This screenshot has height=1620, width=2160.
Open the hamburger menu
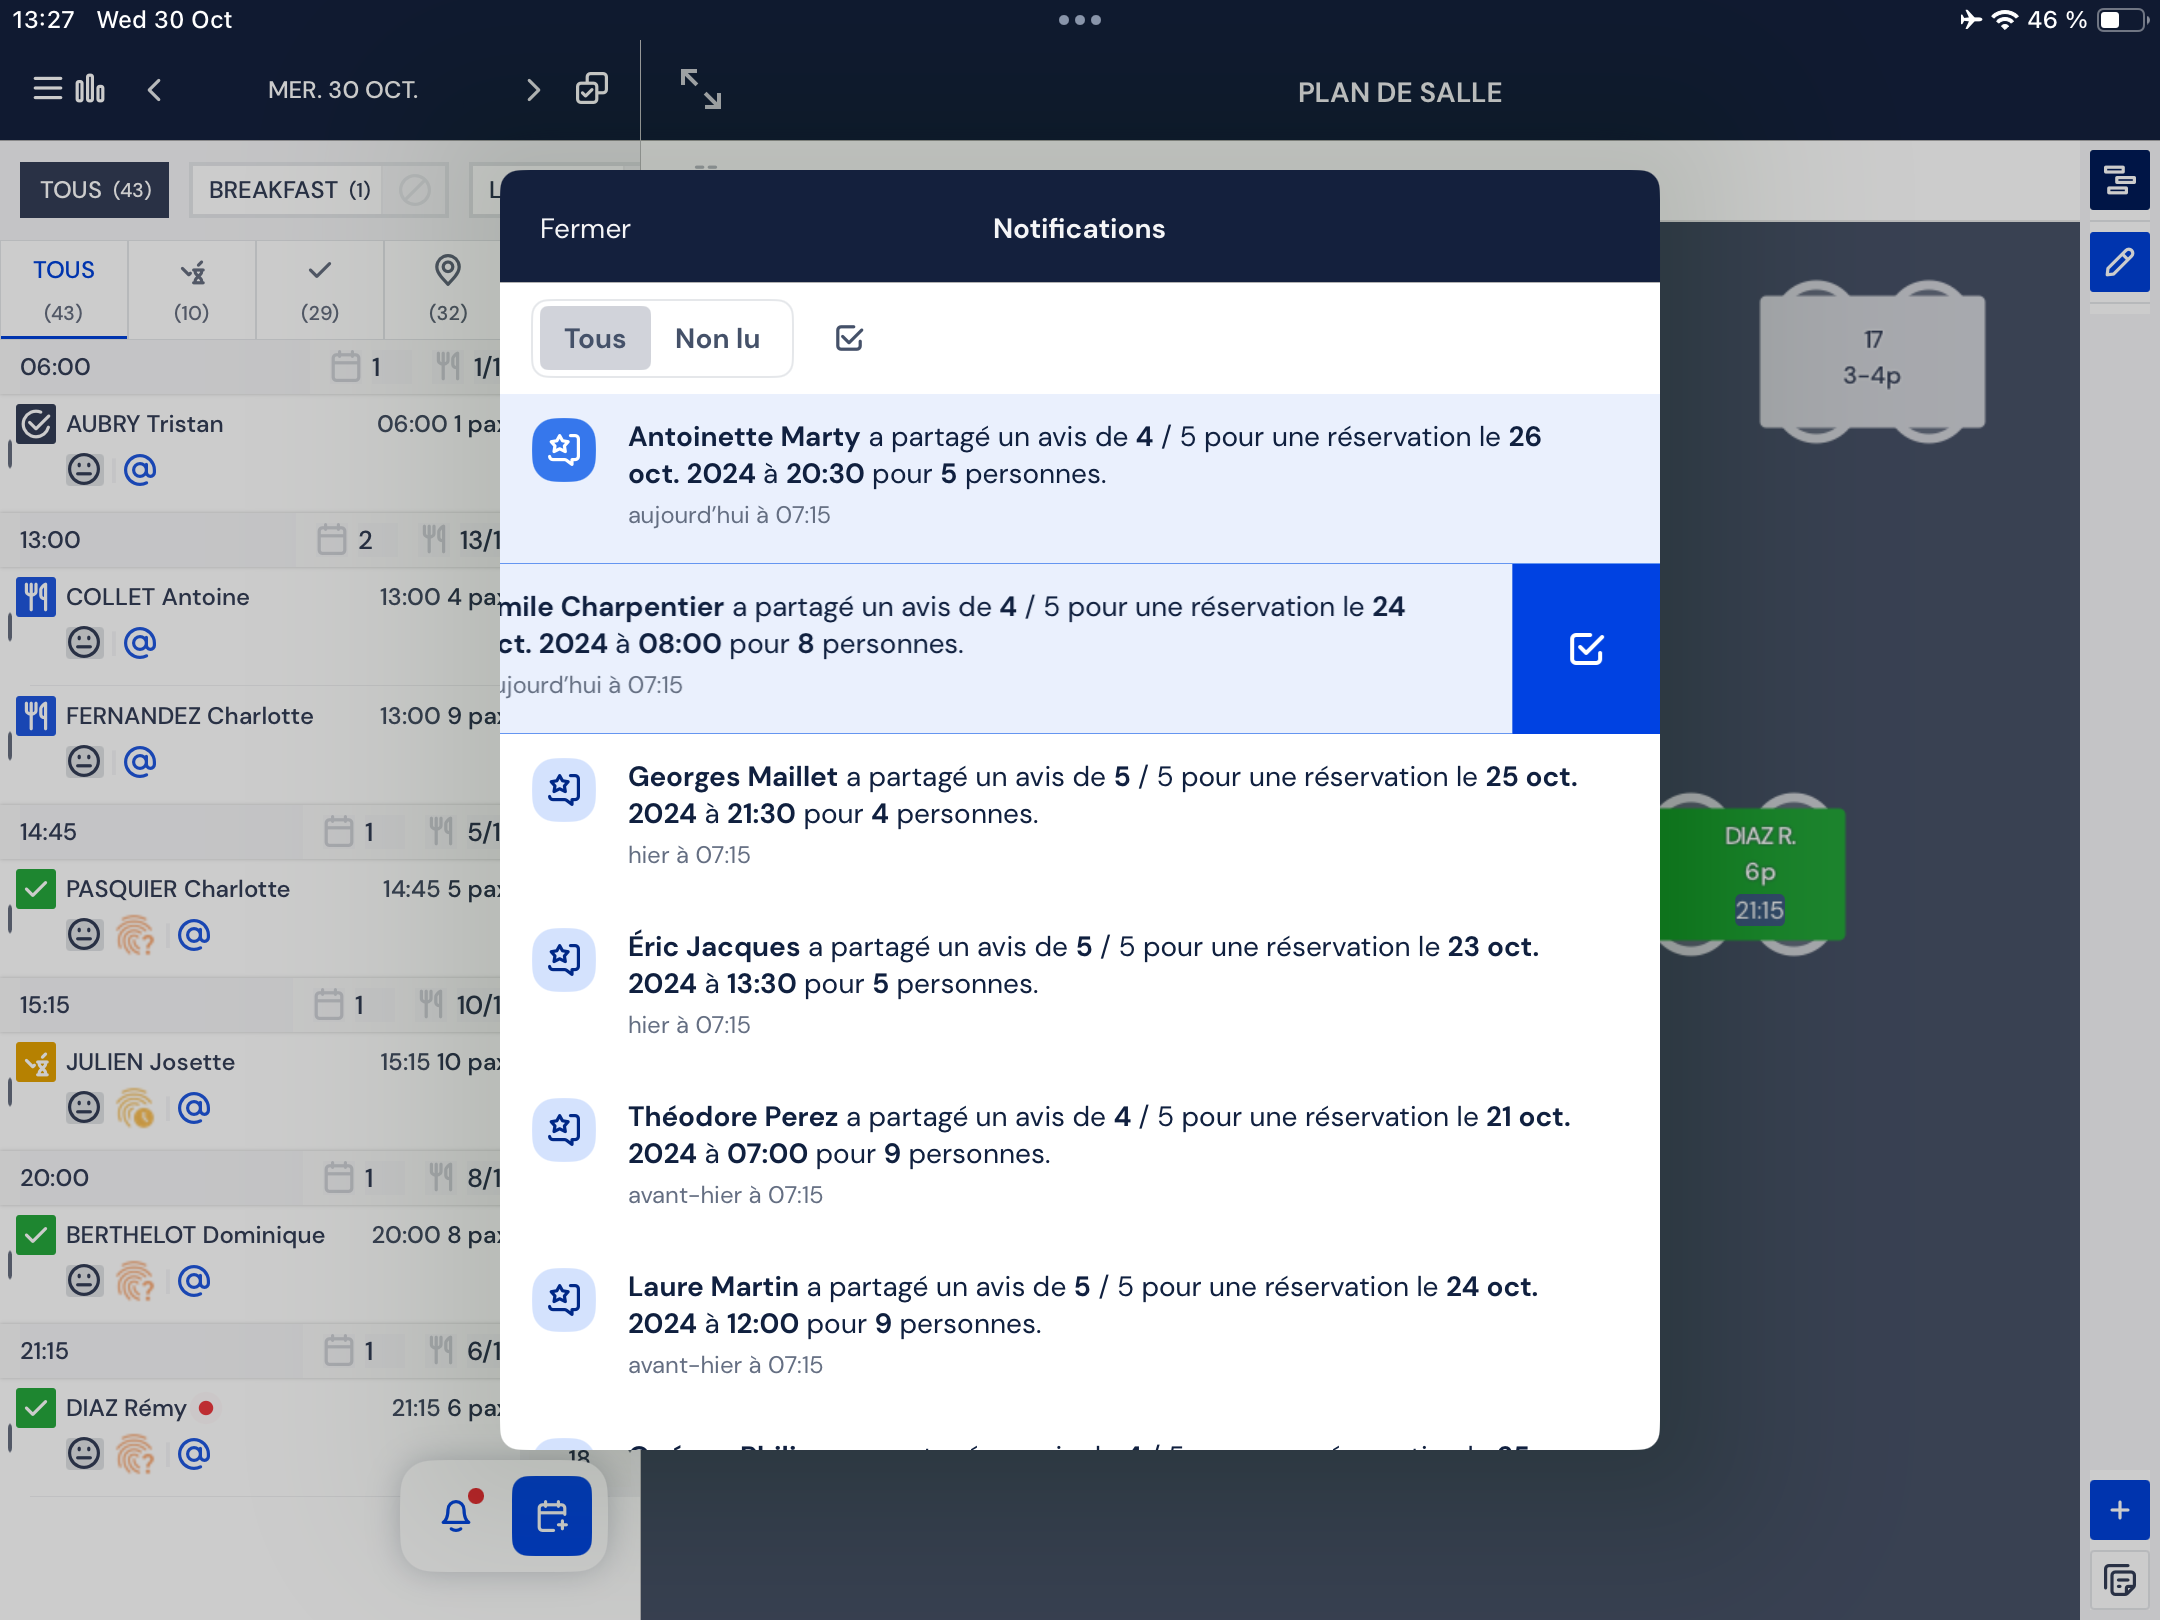pos(47,89)
